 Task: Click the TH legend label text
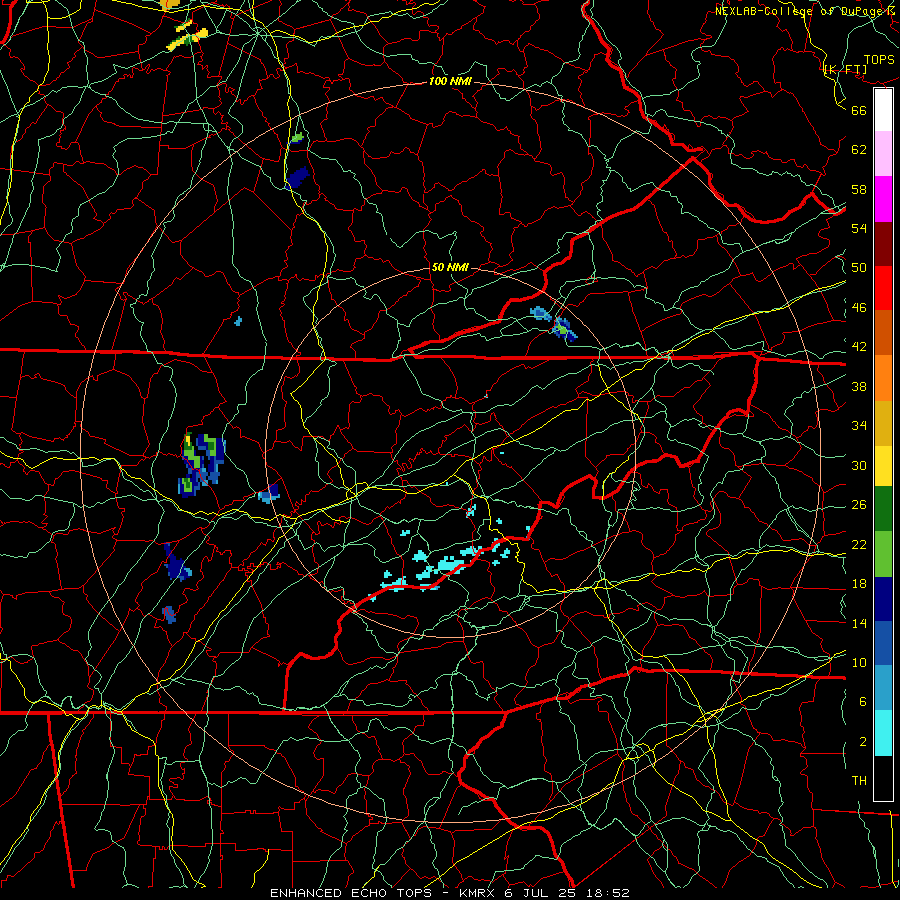coord(859,781)
